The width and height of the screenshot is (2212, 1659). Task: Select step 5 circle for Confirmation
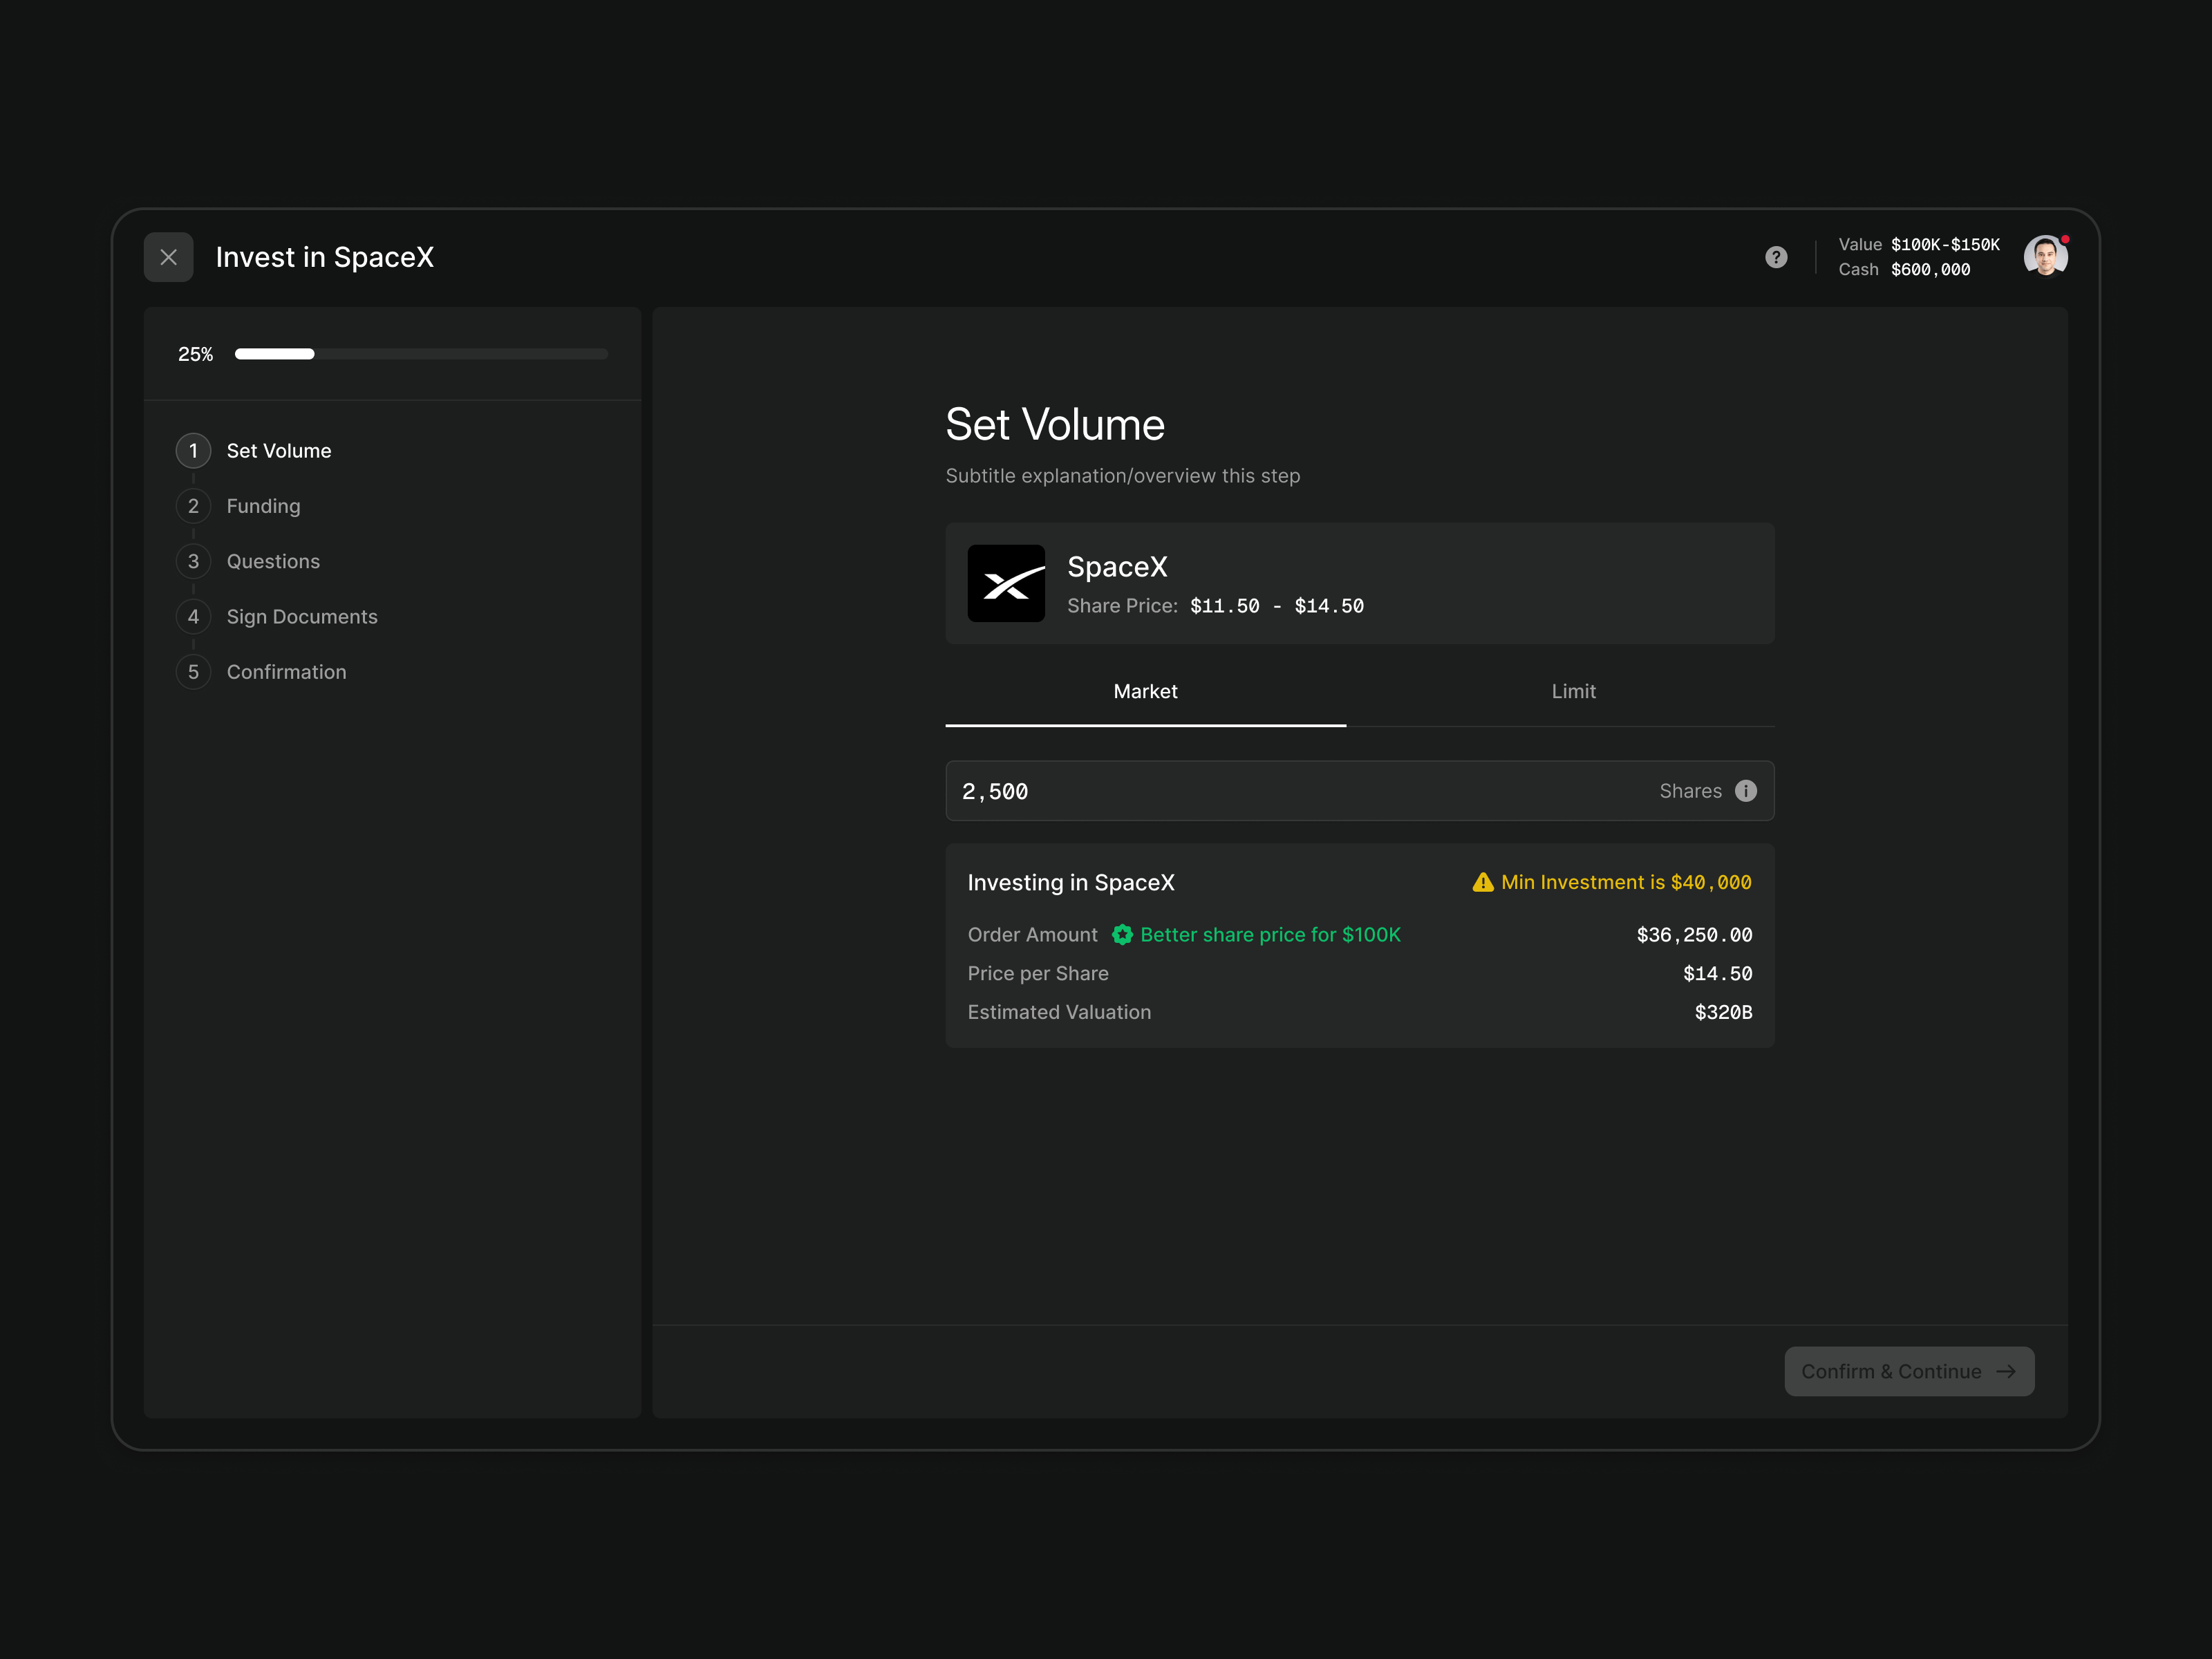click(193, 672)
